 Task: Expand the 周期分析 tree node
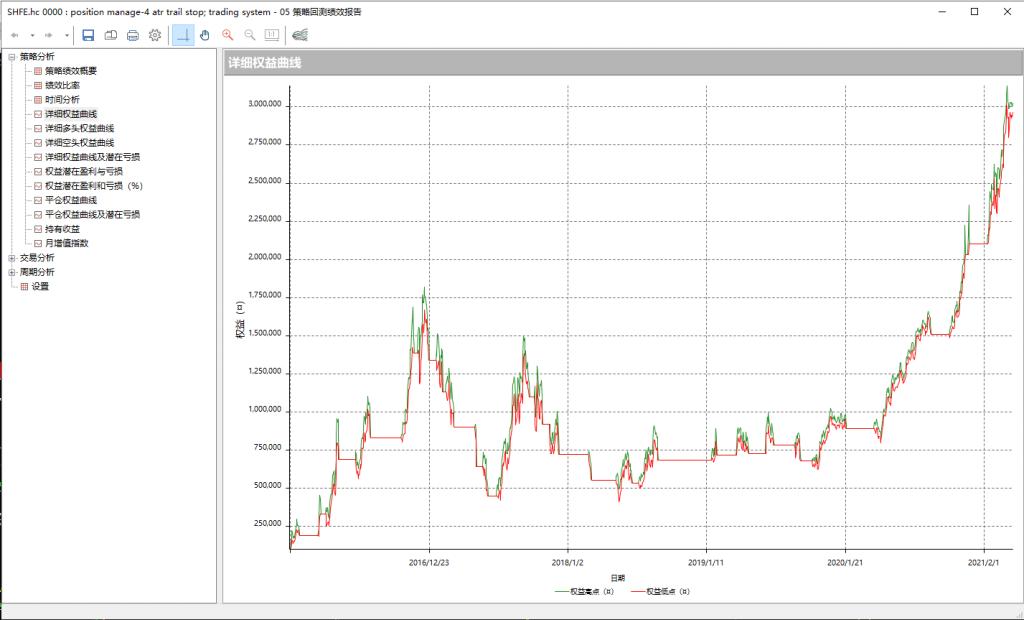click(12, 272)
